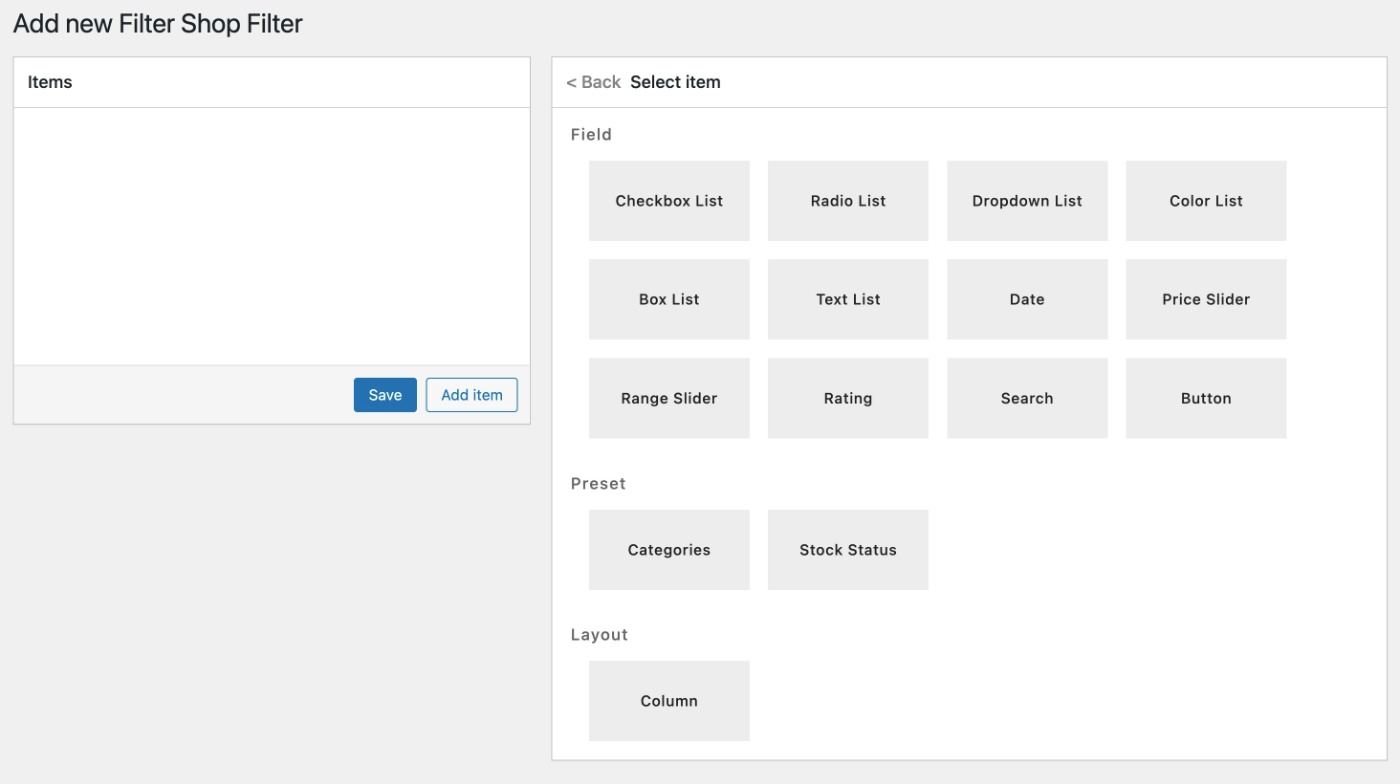Add the Date field
Viewport: 1400px width, 784px height.
click(x=1027, y=299)
